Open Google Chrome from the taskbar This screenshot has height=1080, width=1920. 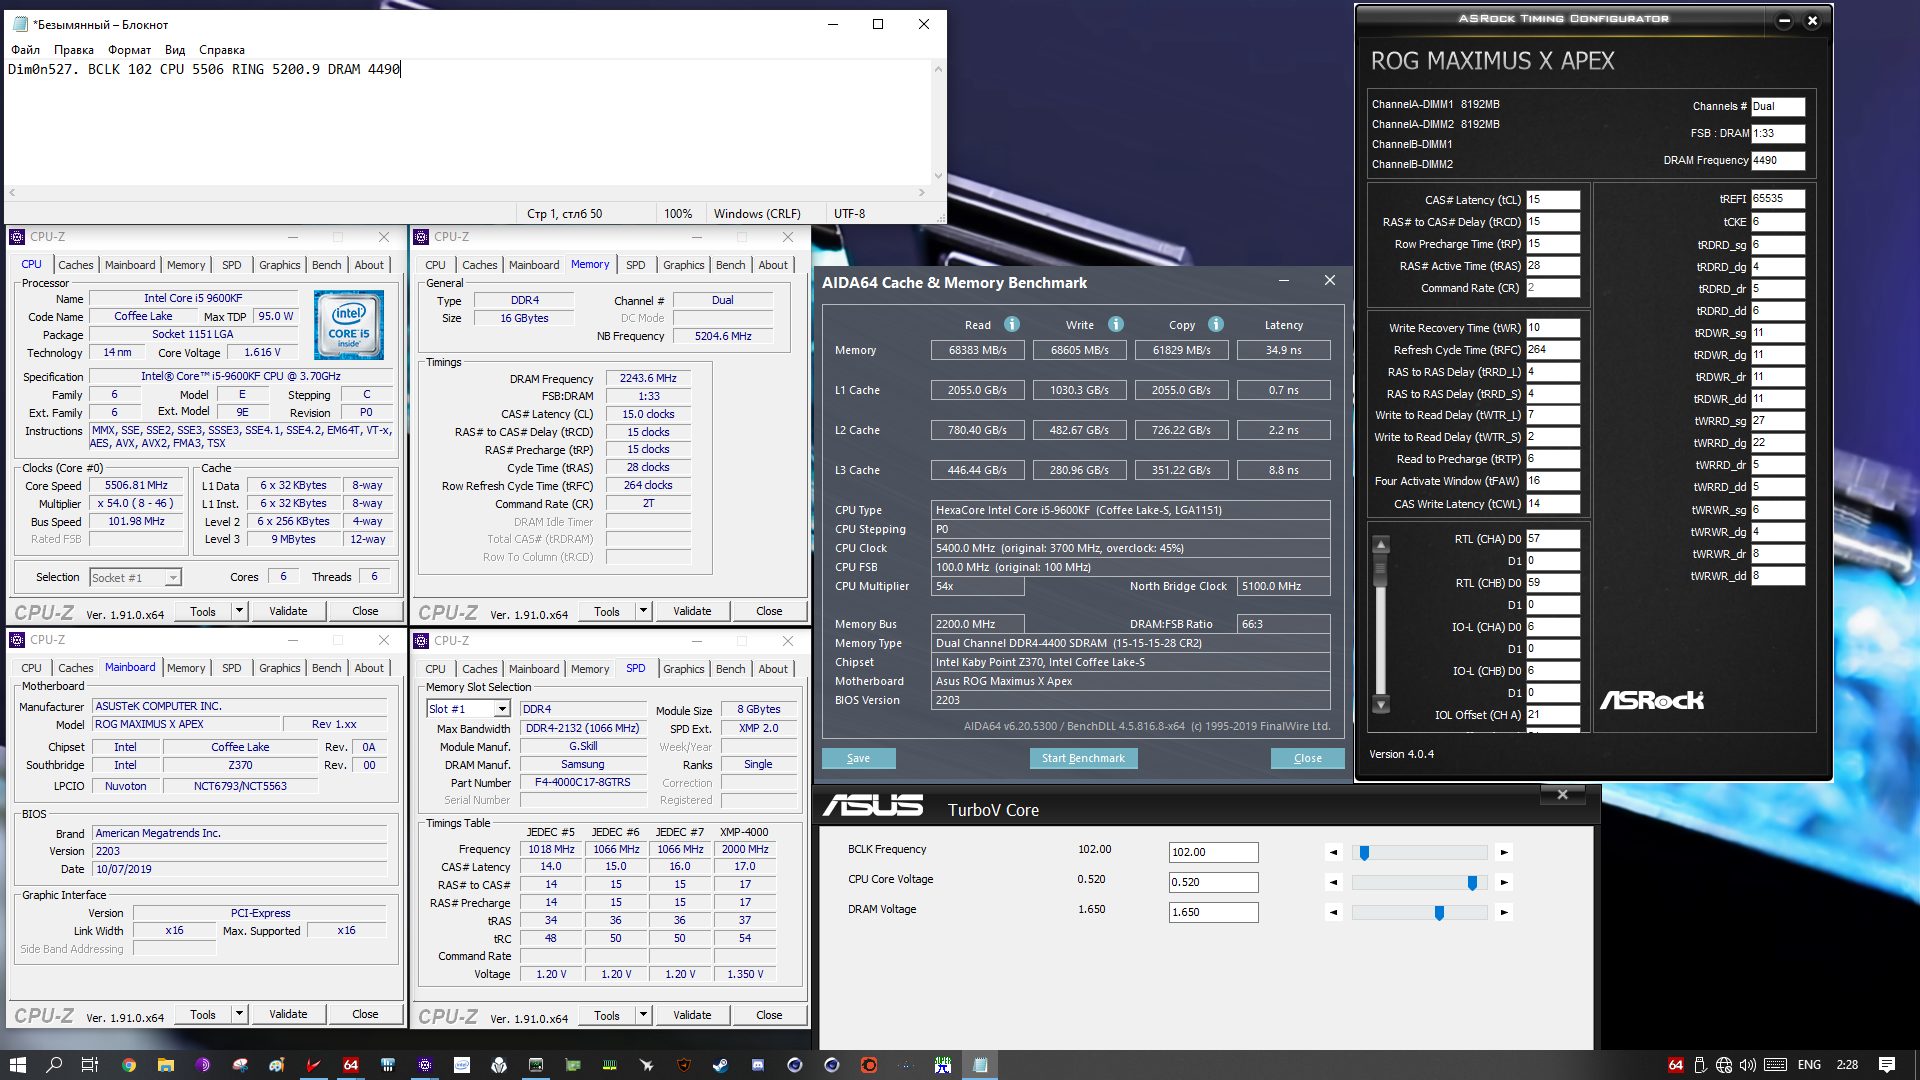[128, 1065]
